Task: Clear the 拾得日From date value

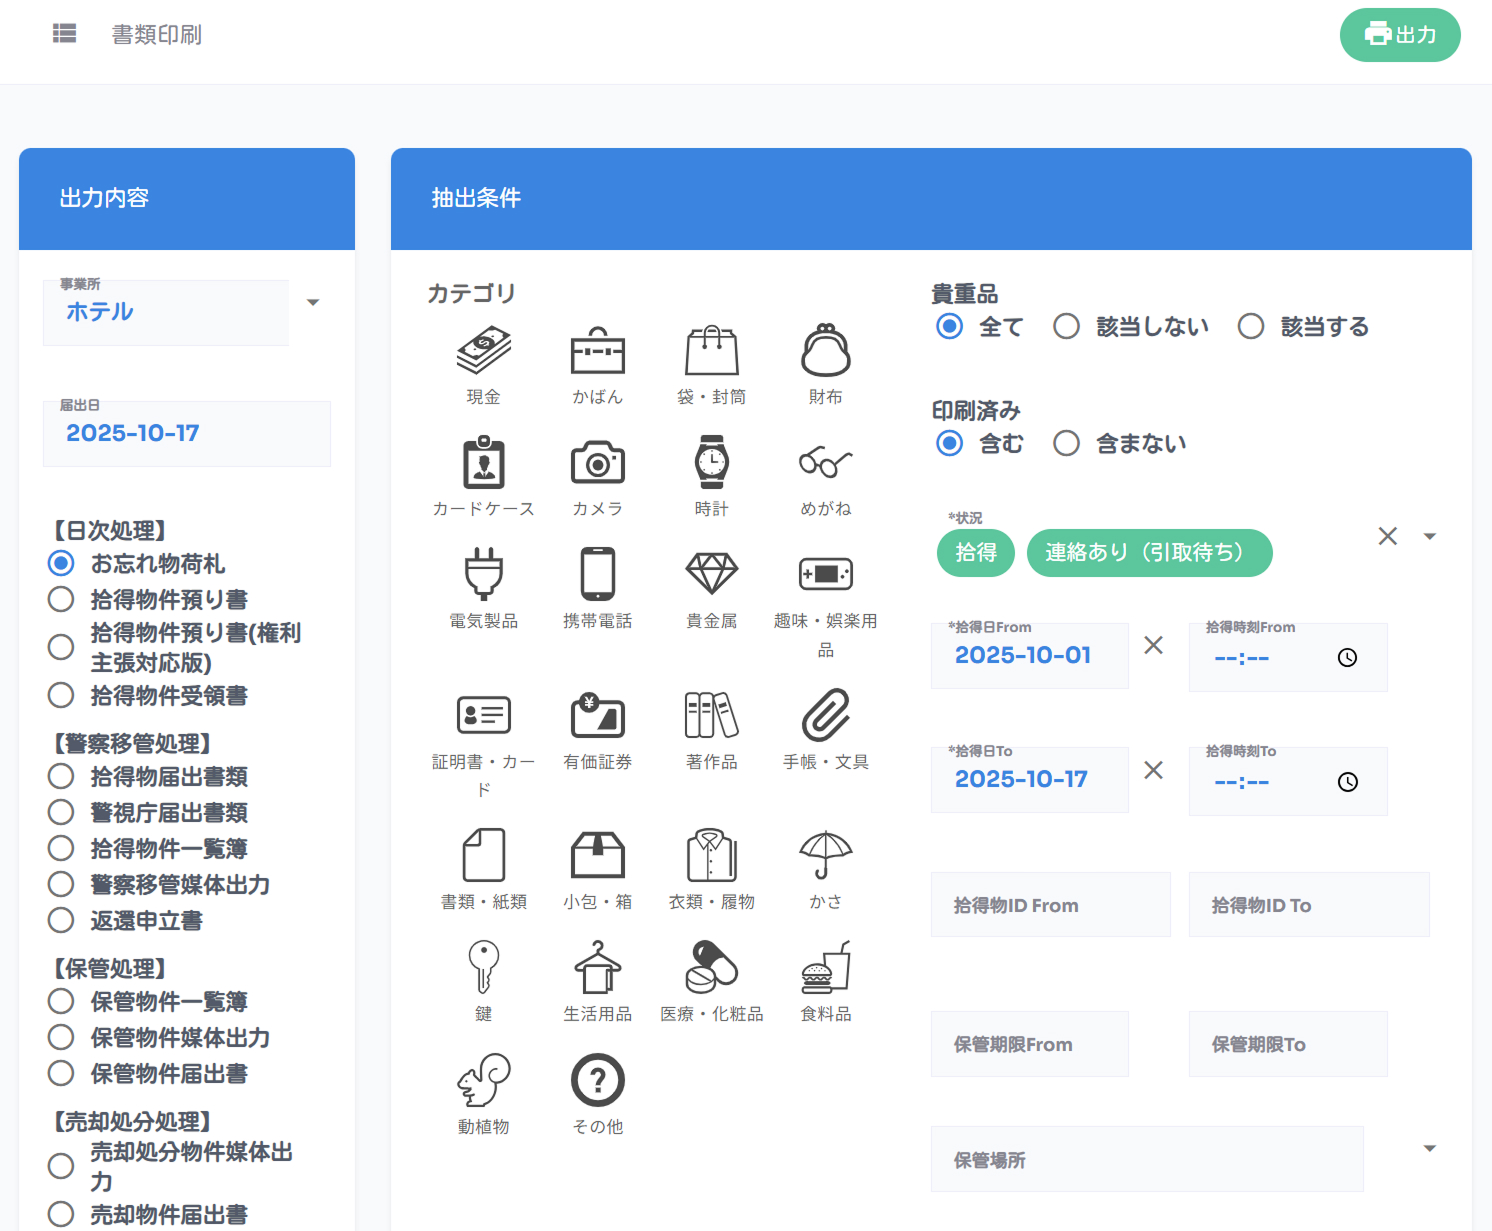Action: coord(1153,646)
